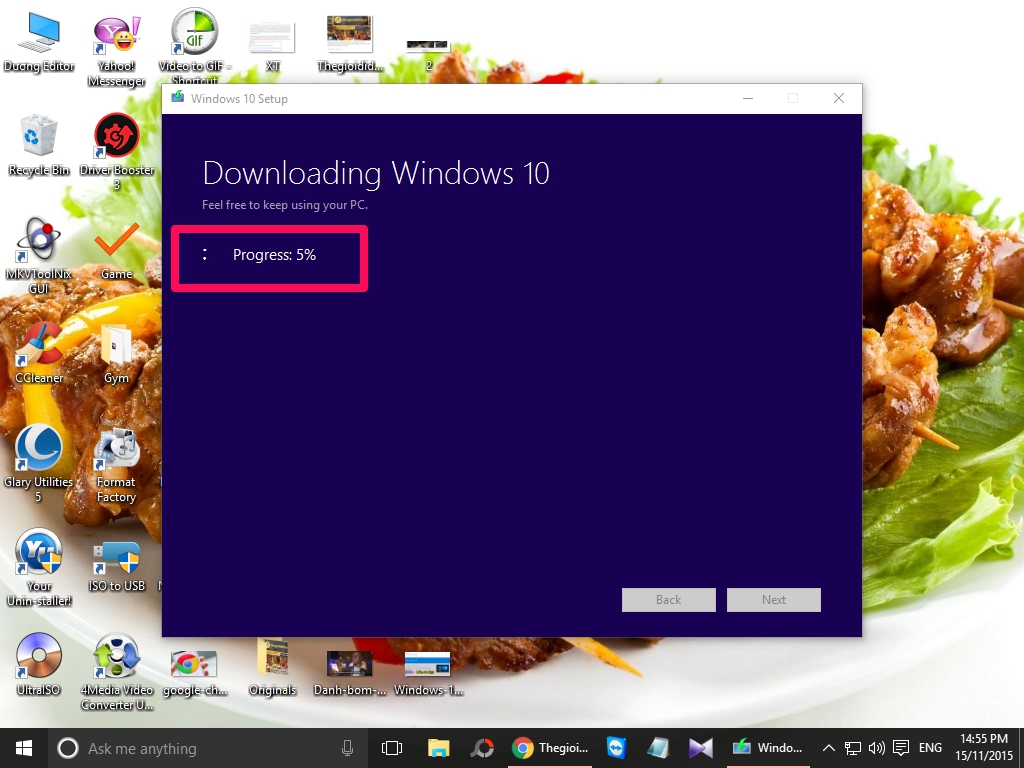Viewport: 1024px width, 768px height.
Task: Open the clock showing 14:55 PM
Action: [x=984, y=748]
